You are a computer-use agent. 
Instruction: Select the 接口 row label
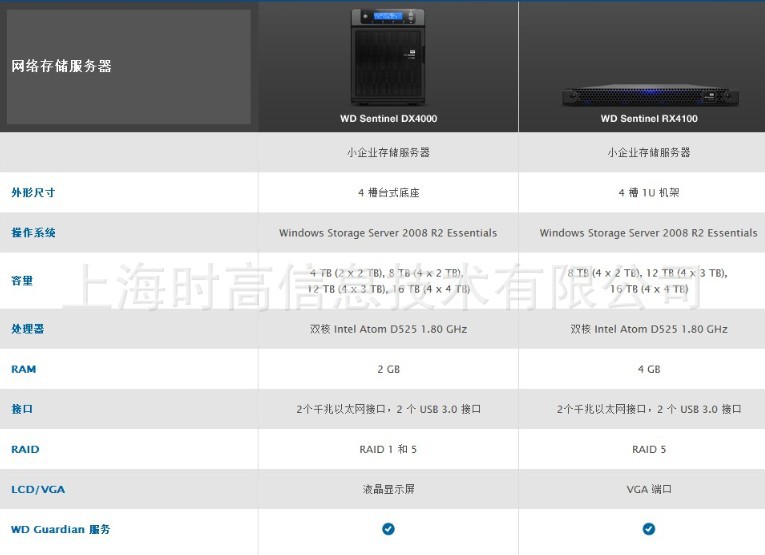[22, 409]
